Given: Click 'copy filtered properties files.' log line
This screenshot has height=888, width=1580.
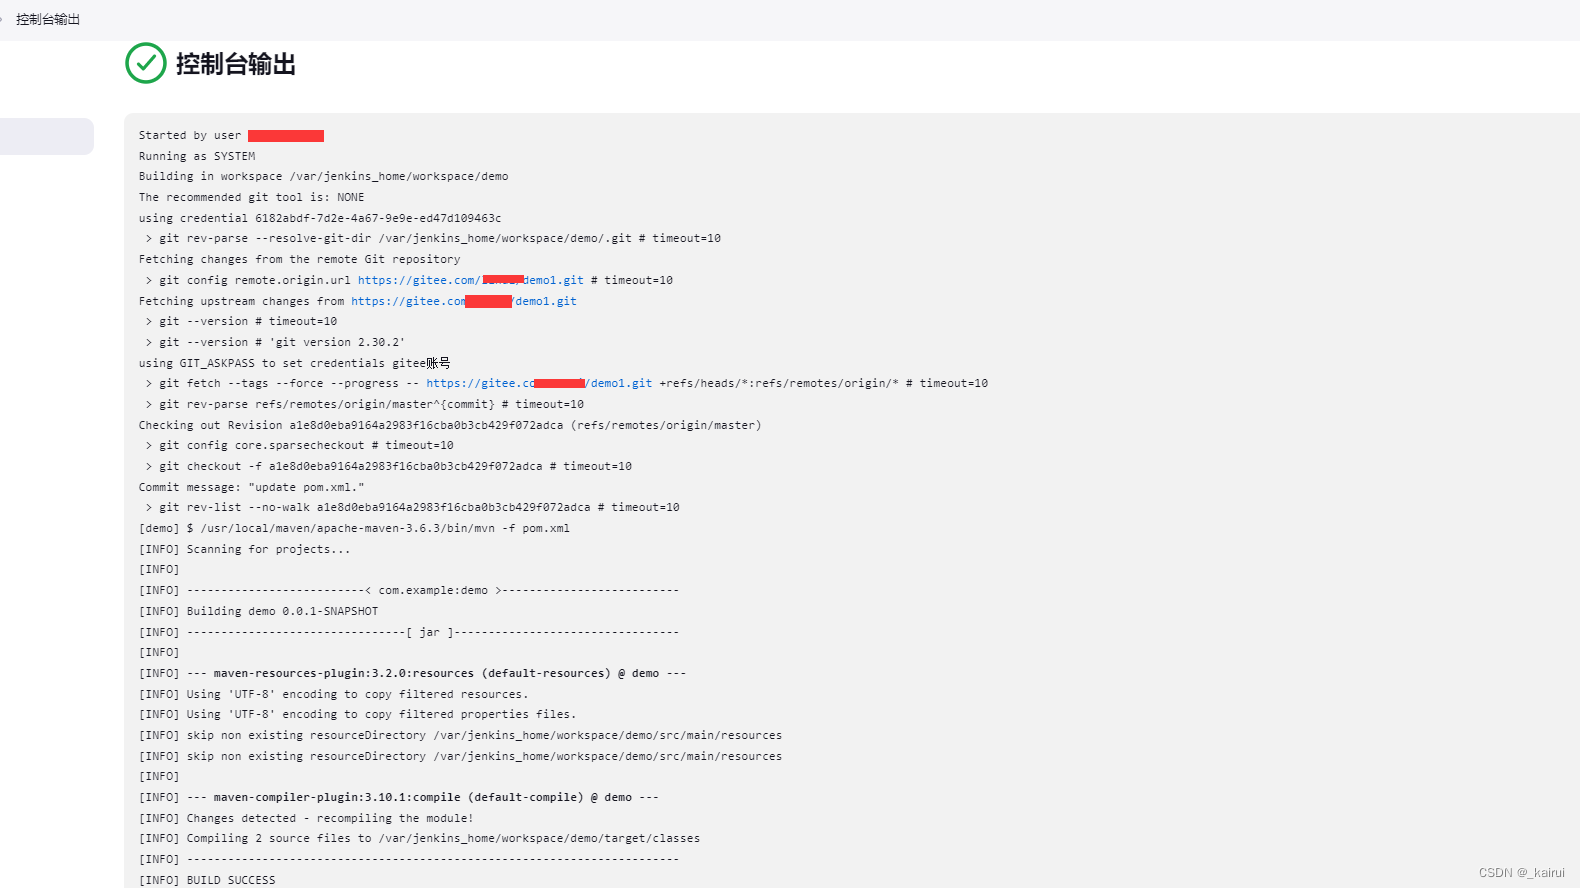Looking at the screenshot, I should coord(358,714).
